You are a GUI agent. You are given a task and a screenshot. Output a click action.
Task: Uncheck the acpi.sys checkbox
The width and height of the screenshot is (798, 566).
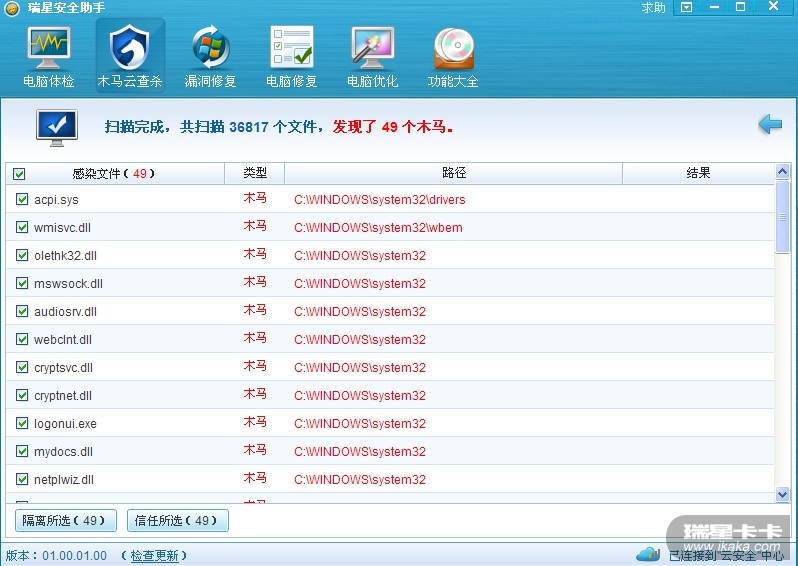22,199
